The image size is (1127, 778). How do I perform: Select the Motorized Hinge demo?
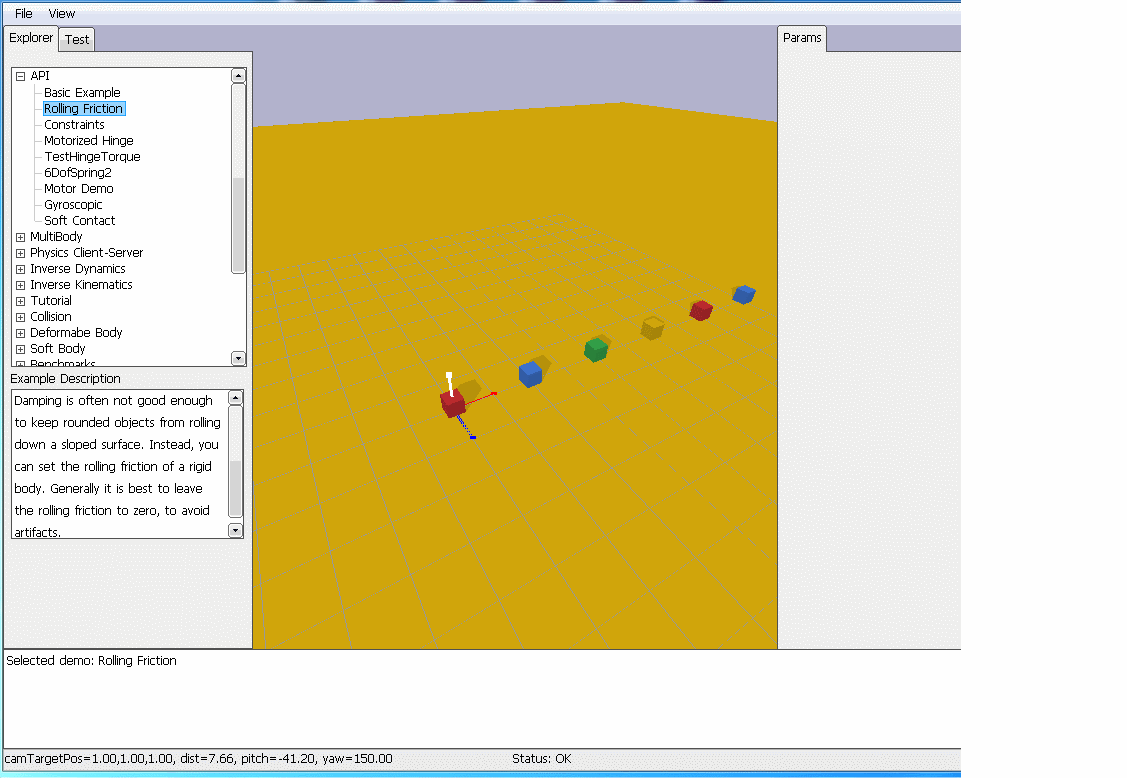point(88,141)
